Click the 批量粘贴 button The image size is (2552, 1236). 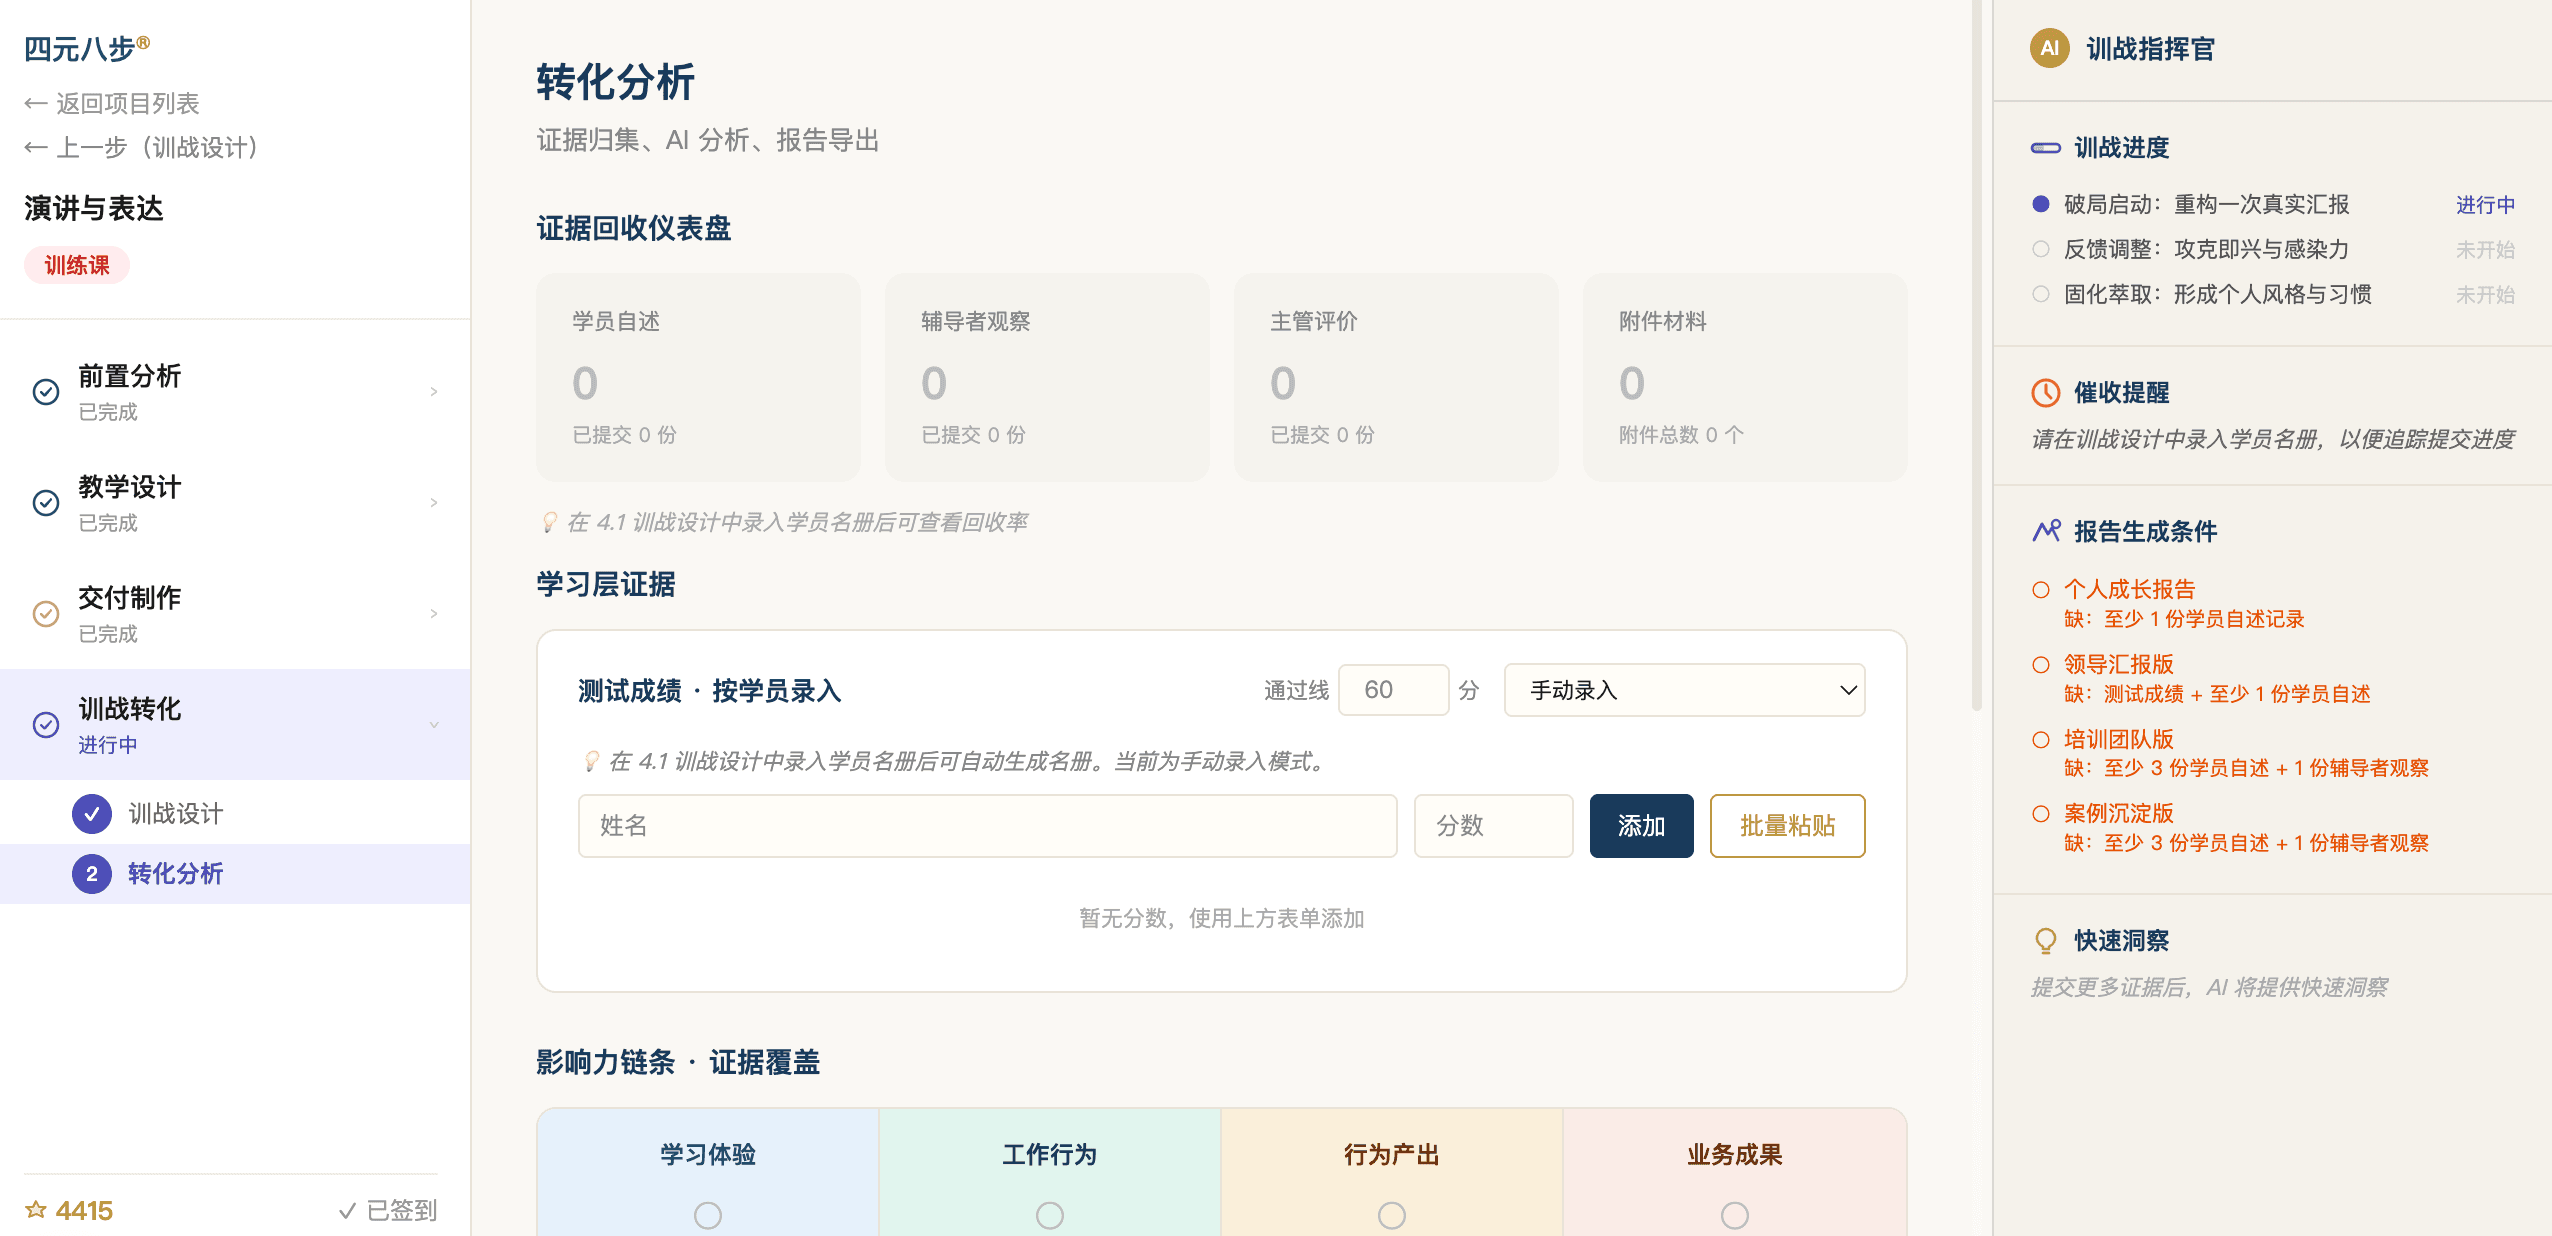[x=1787, y=825]
